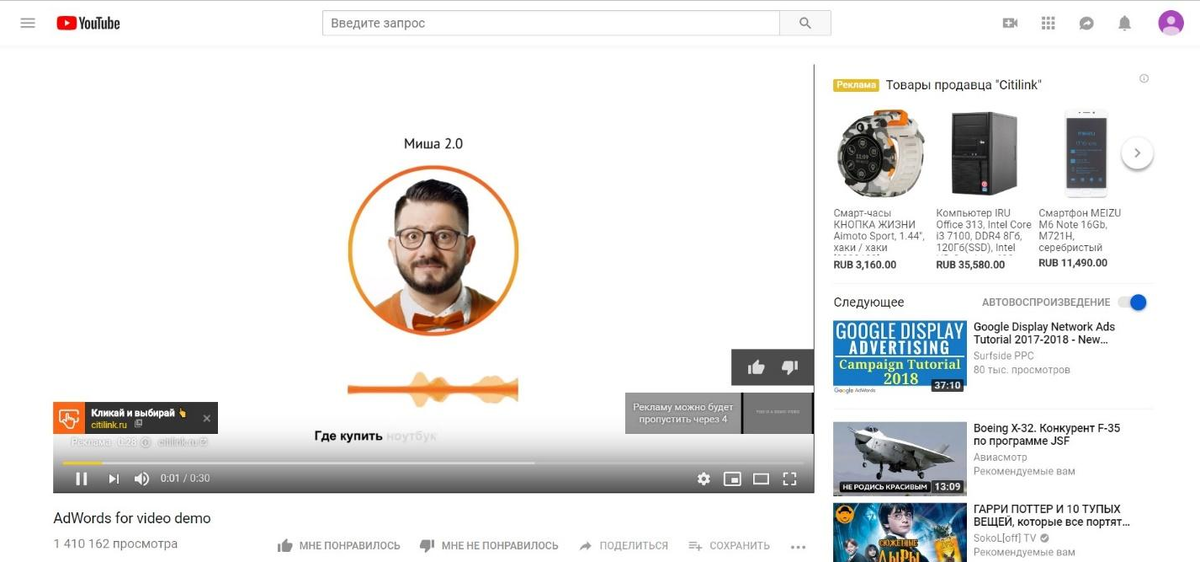Go to YouTube home via logo
1200x562 pixels.
point(88,23)
